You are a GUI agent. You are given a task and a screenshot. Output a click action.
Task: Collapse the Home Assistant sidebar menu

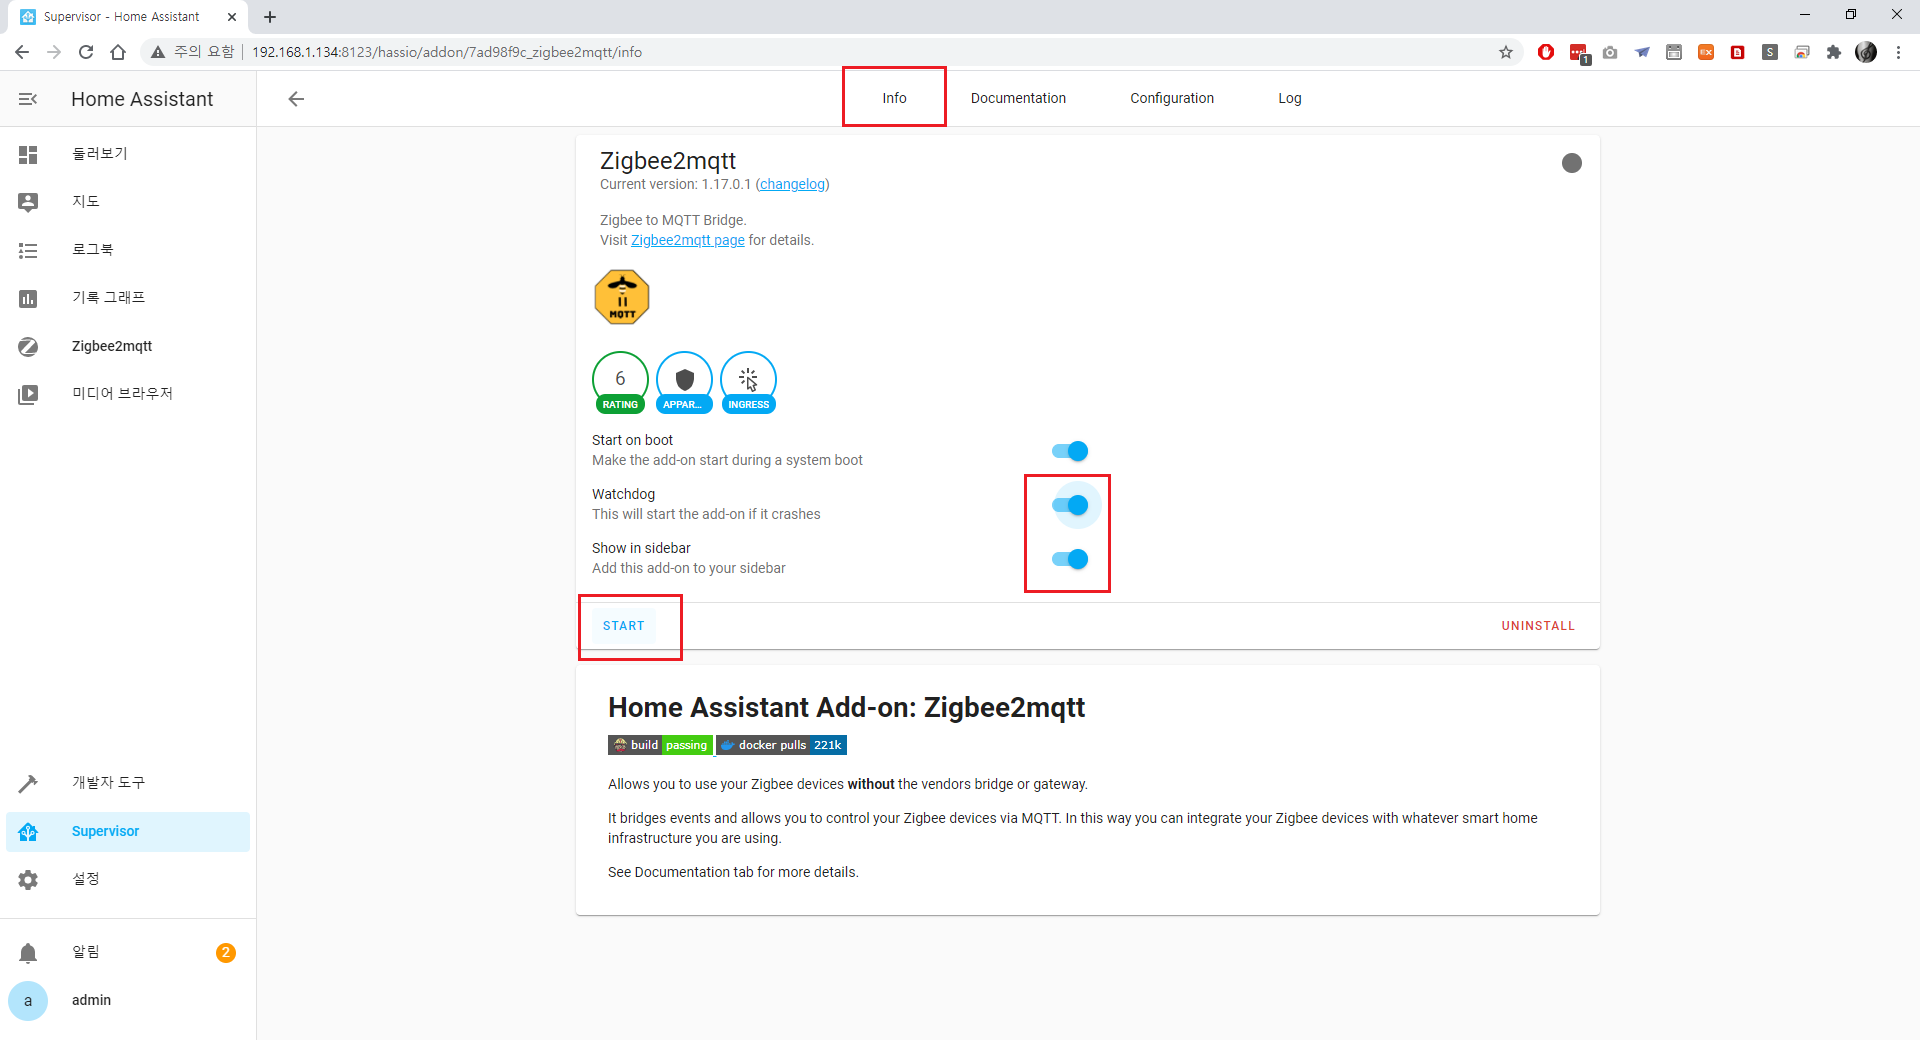(x=28, y=99)
